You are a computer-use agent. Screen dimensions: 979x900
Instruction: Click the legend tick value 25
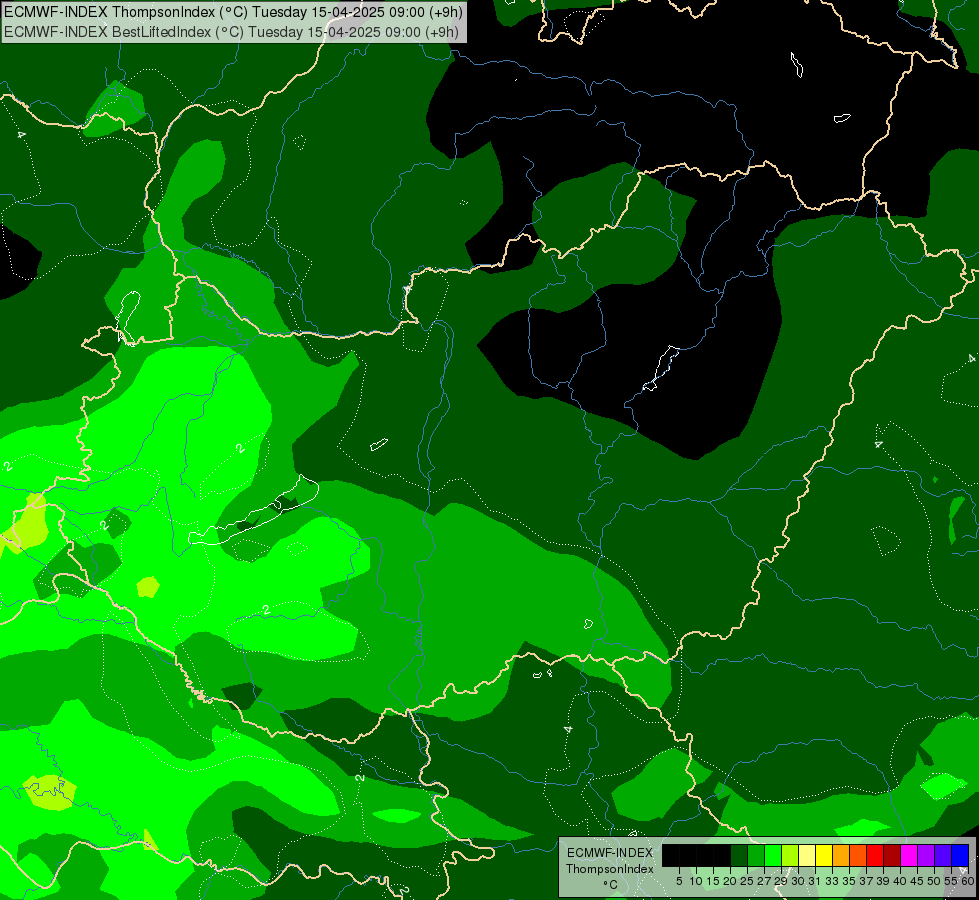tap(747, 881)
